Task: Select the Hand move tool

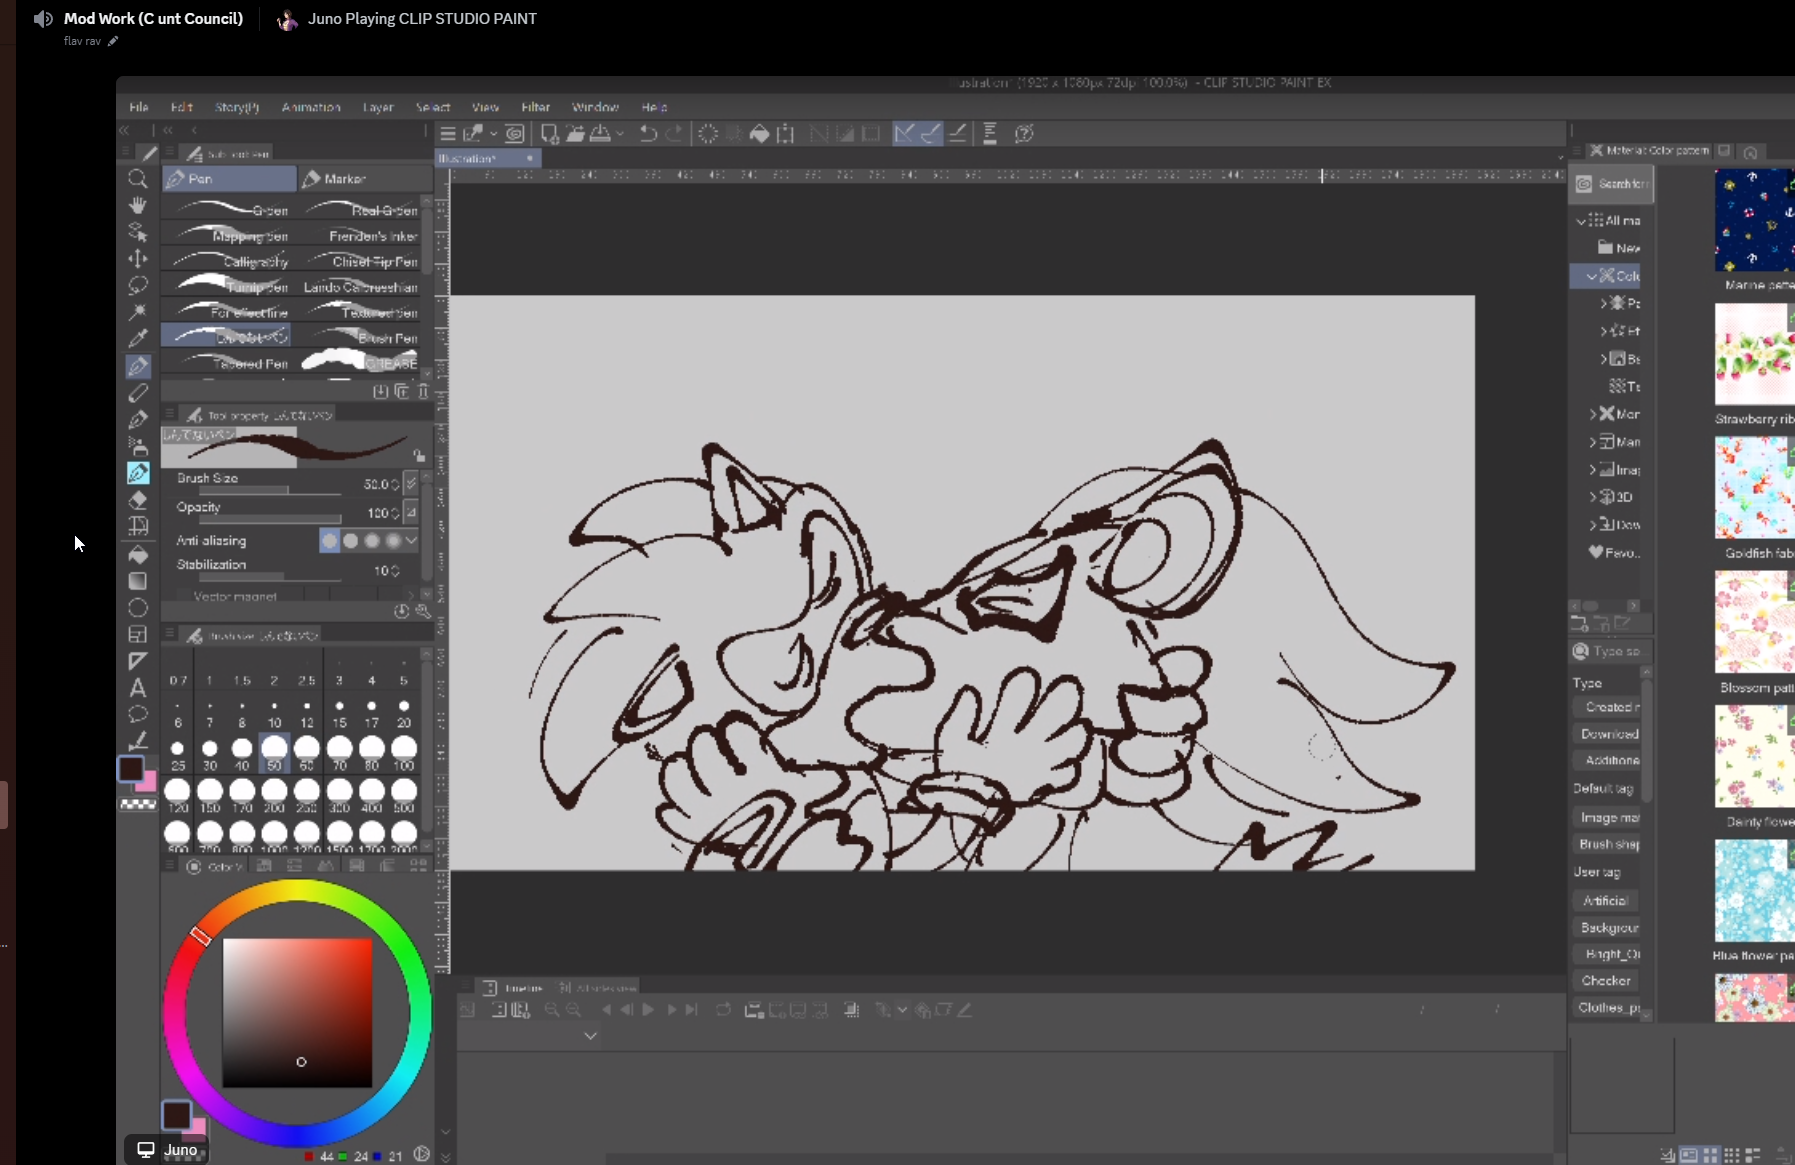Action: (x=138, y=206)
